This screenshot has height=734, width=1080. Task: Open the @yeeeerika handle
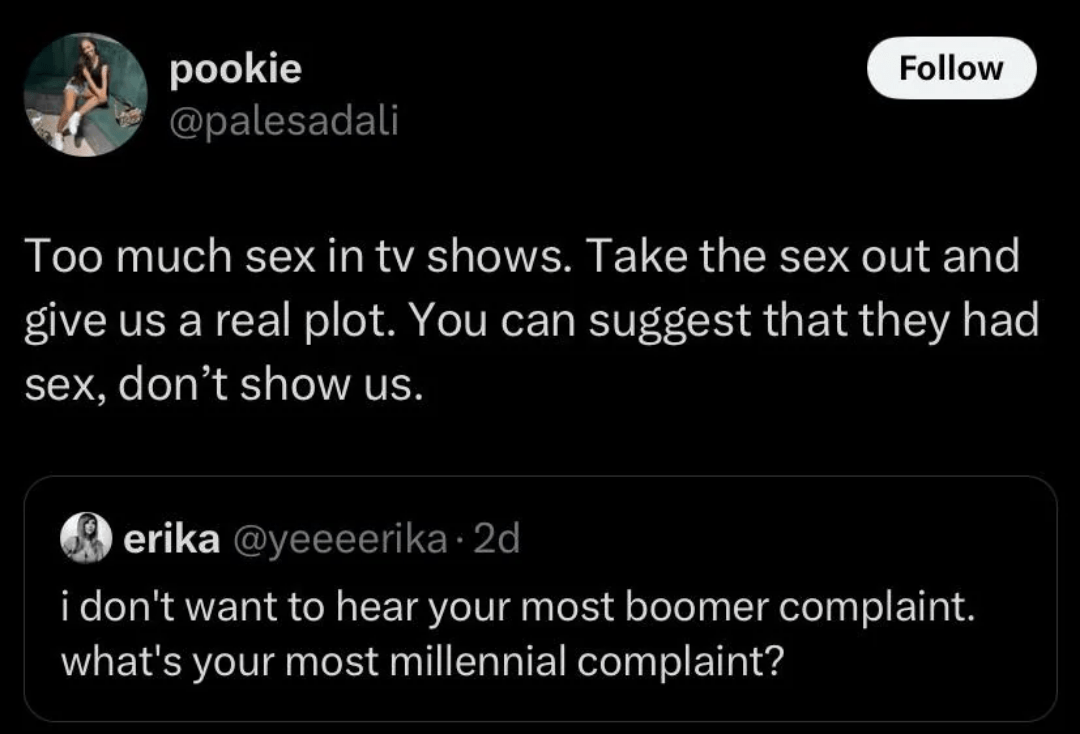[x=338, y=540]
